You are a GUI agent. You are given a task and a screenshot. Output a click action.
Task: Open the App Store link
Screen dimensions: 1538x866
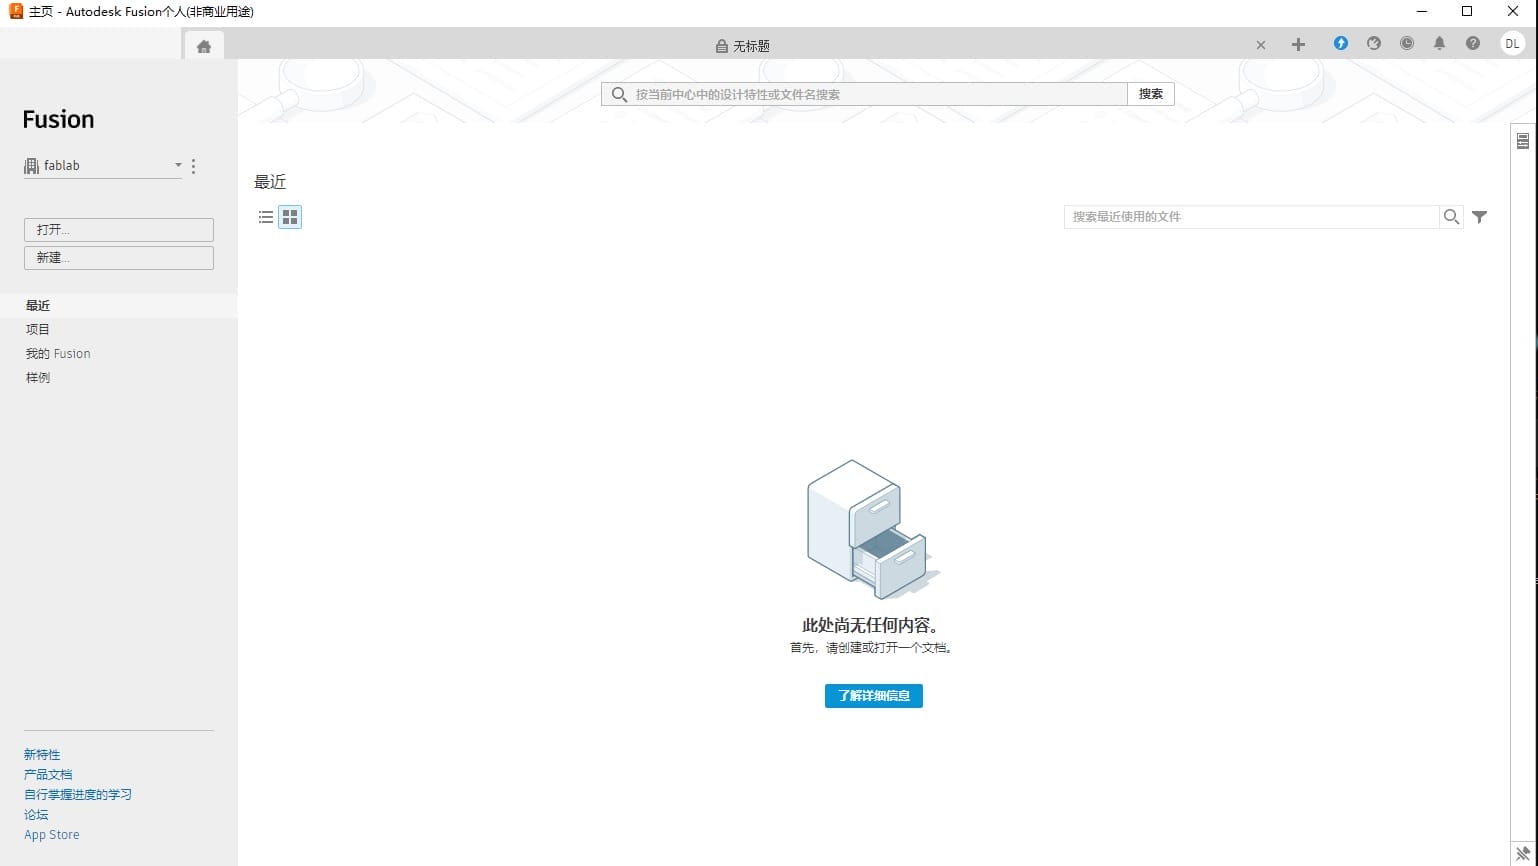pyautogui.click(x=52, y=835)
